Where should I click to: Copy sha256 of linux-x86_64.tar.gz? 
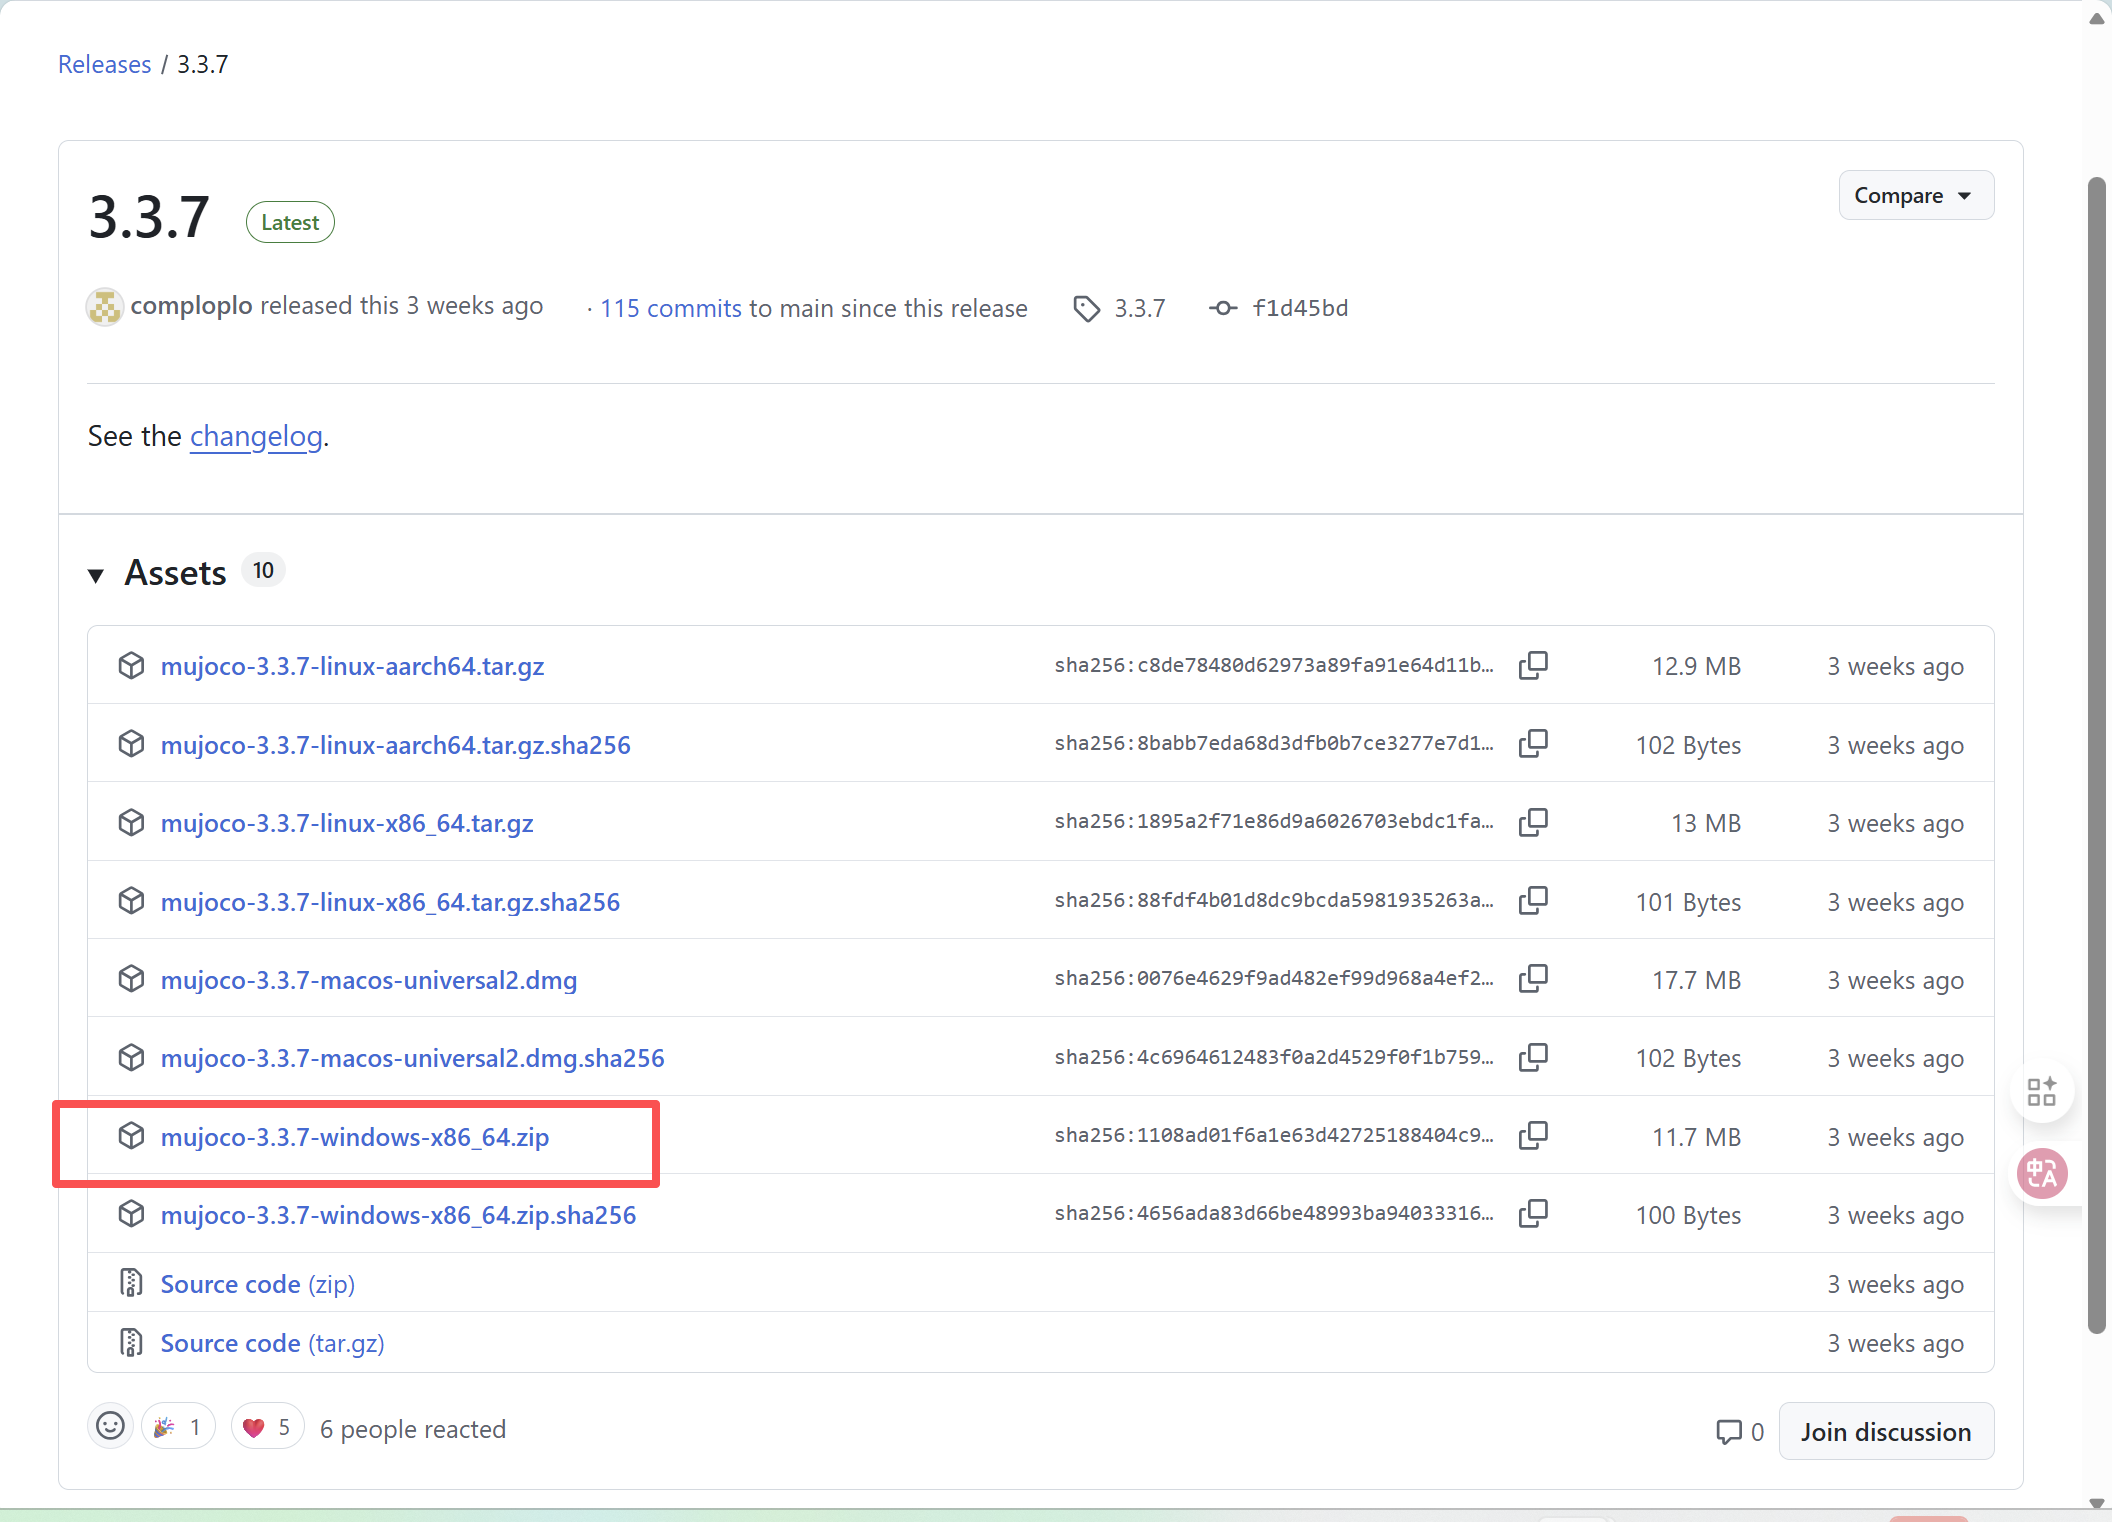point(1532,822)
